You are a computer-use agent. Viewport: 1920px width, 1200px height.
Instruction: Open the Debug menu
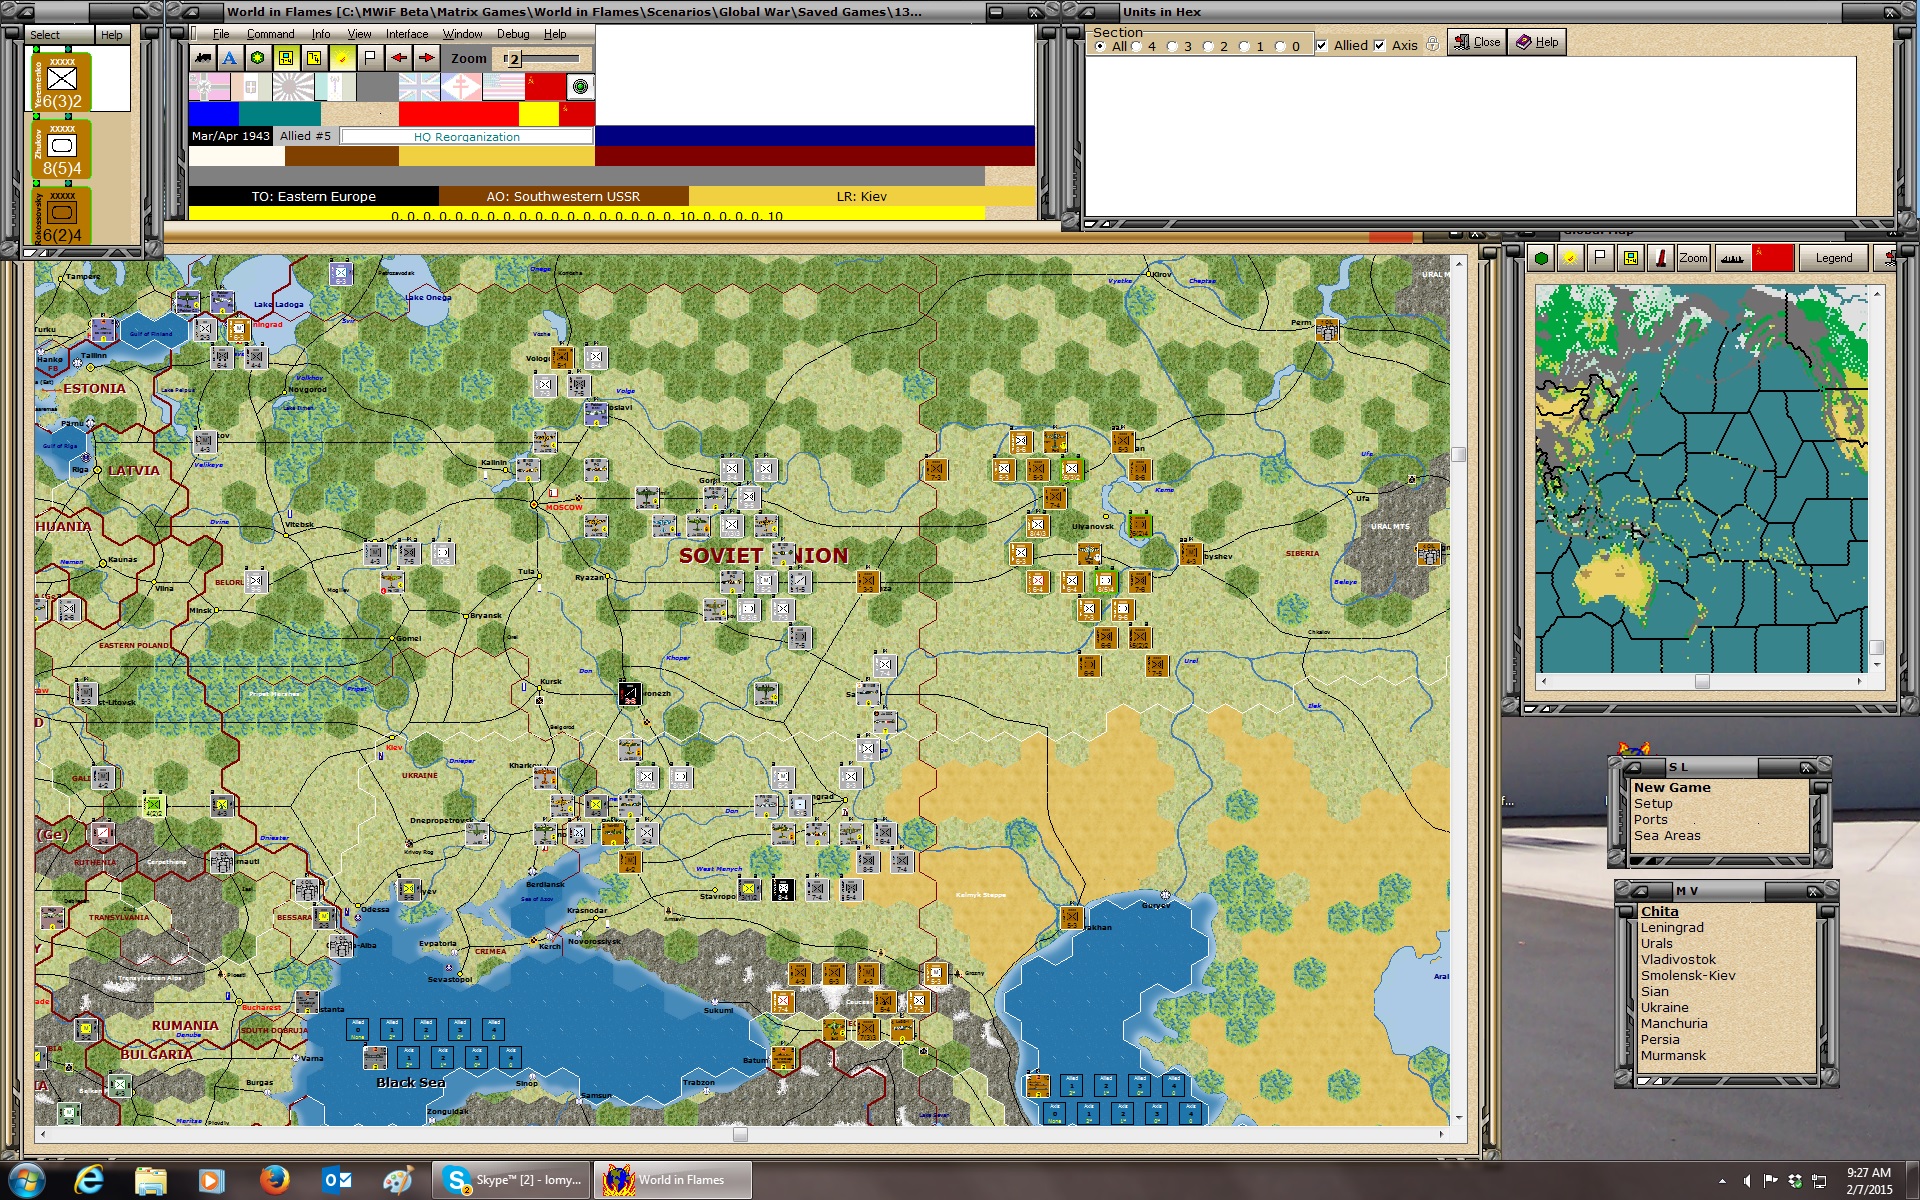[513, 34]
